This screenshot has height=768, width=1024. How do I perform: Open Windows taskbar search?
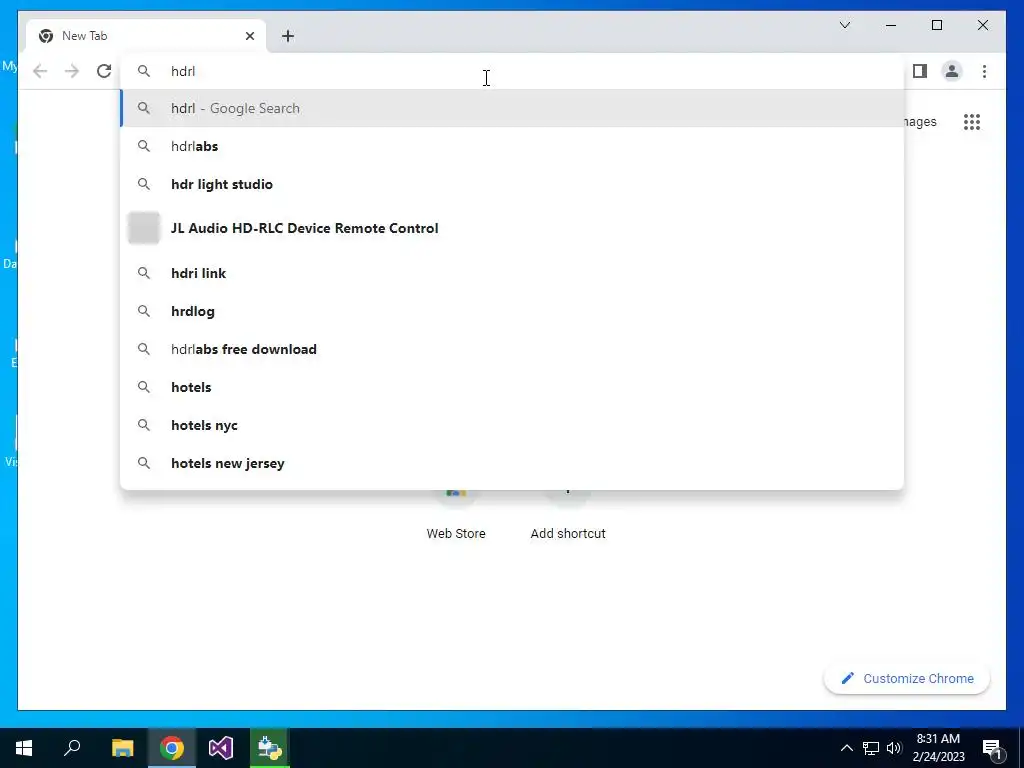72,748
